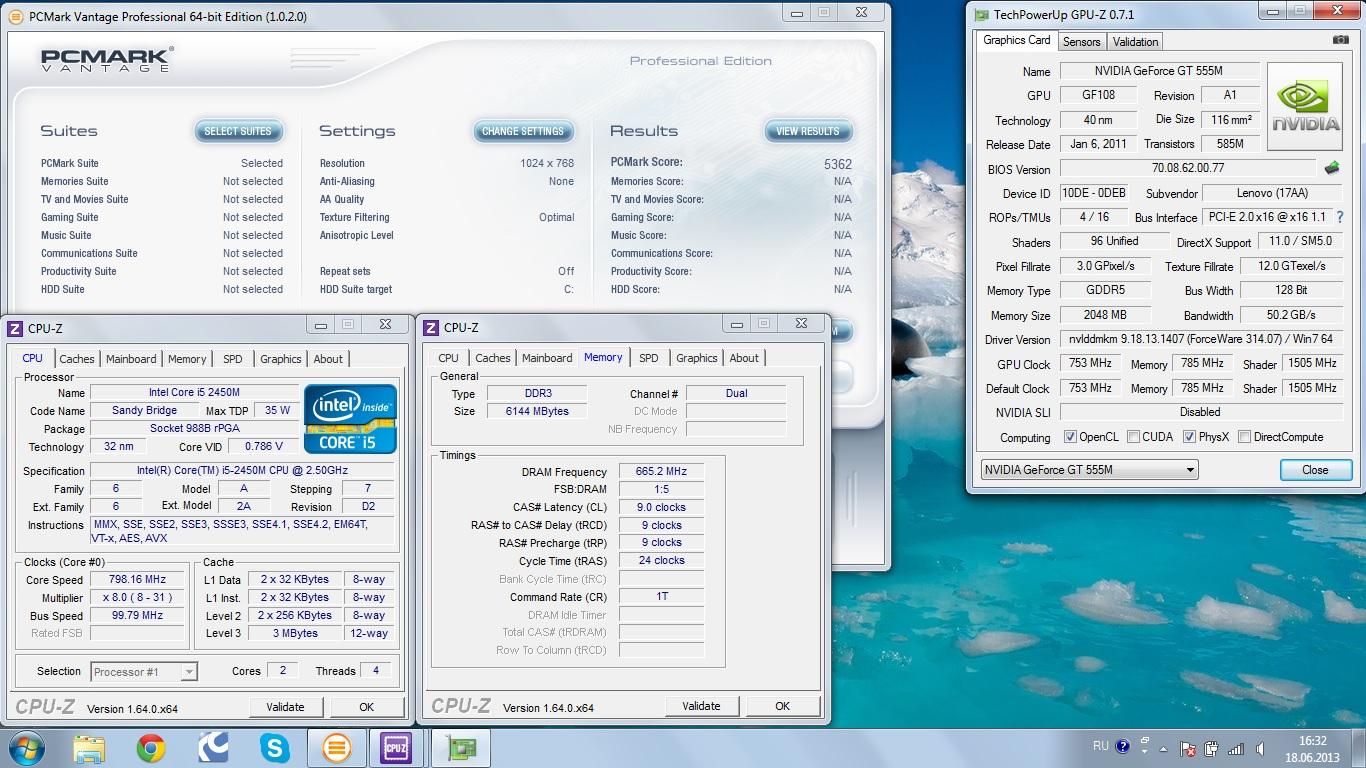The width and height of the screenshot is (1366, 768).
Task: Open network signal tray icon
Action: pyautogui.click(x=1236, y=749)
